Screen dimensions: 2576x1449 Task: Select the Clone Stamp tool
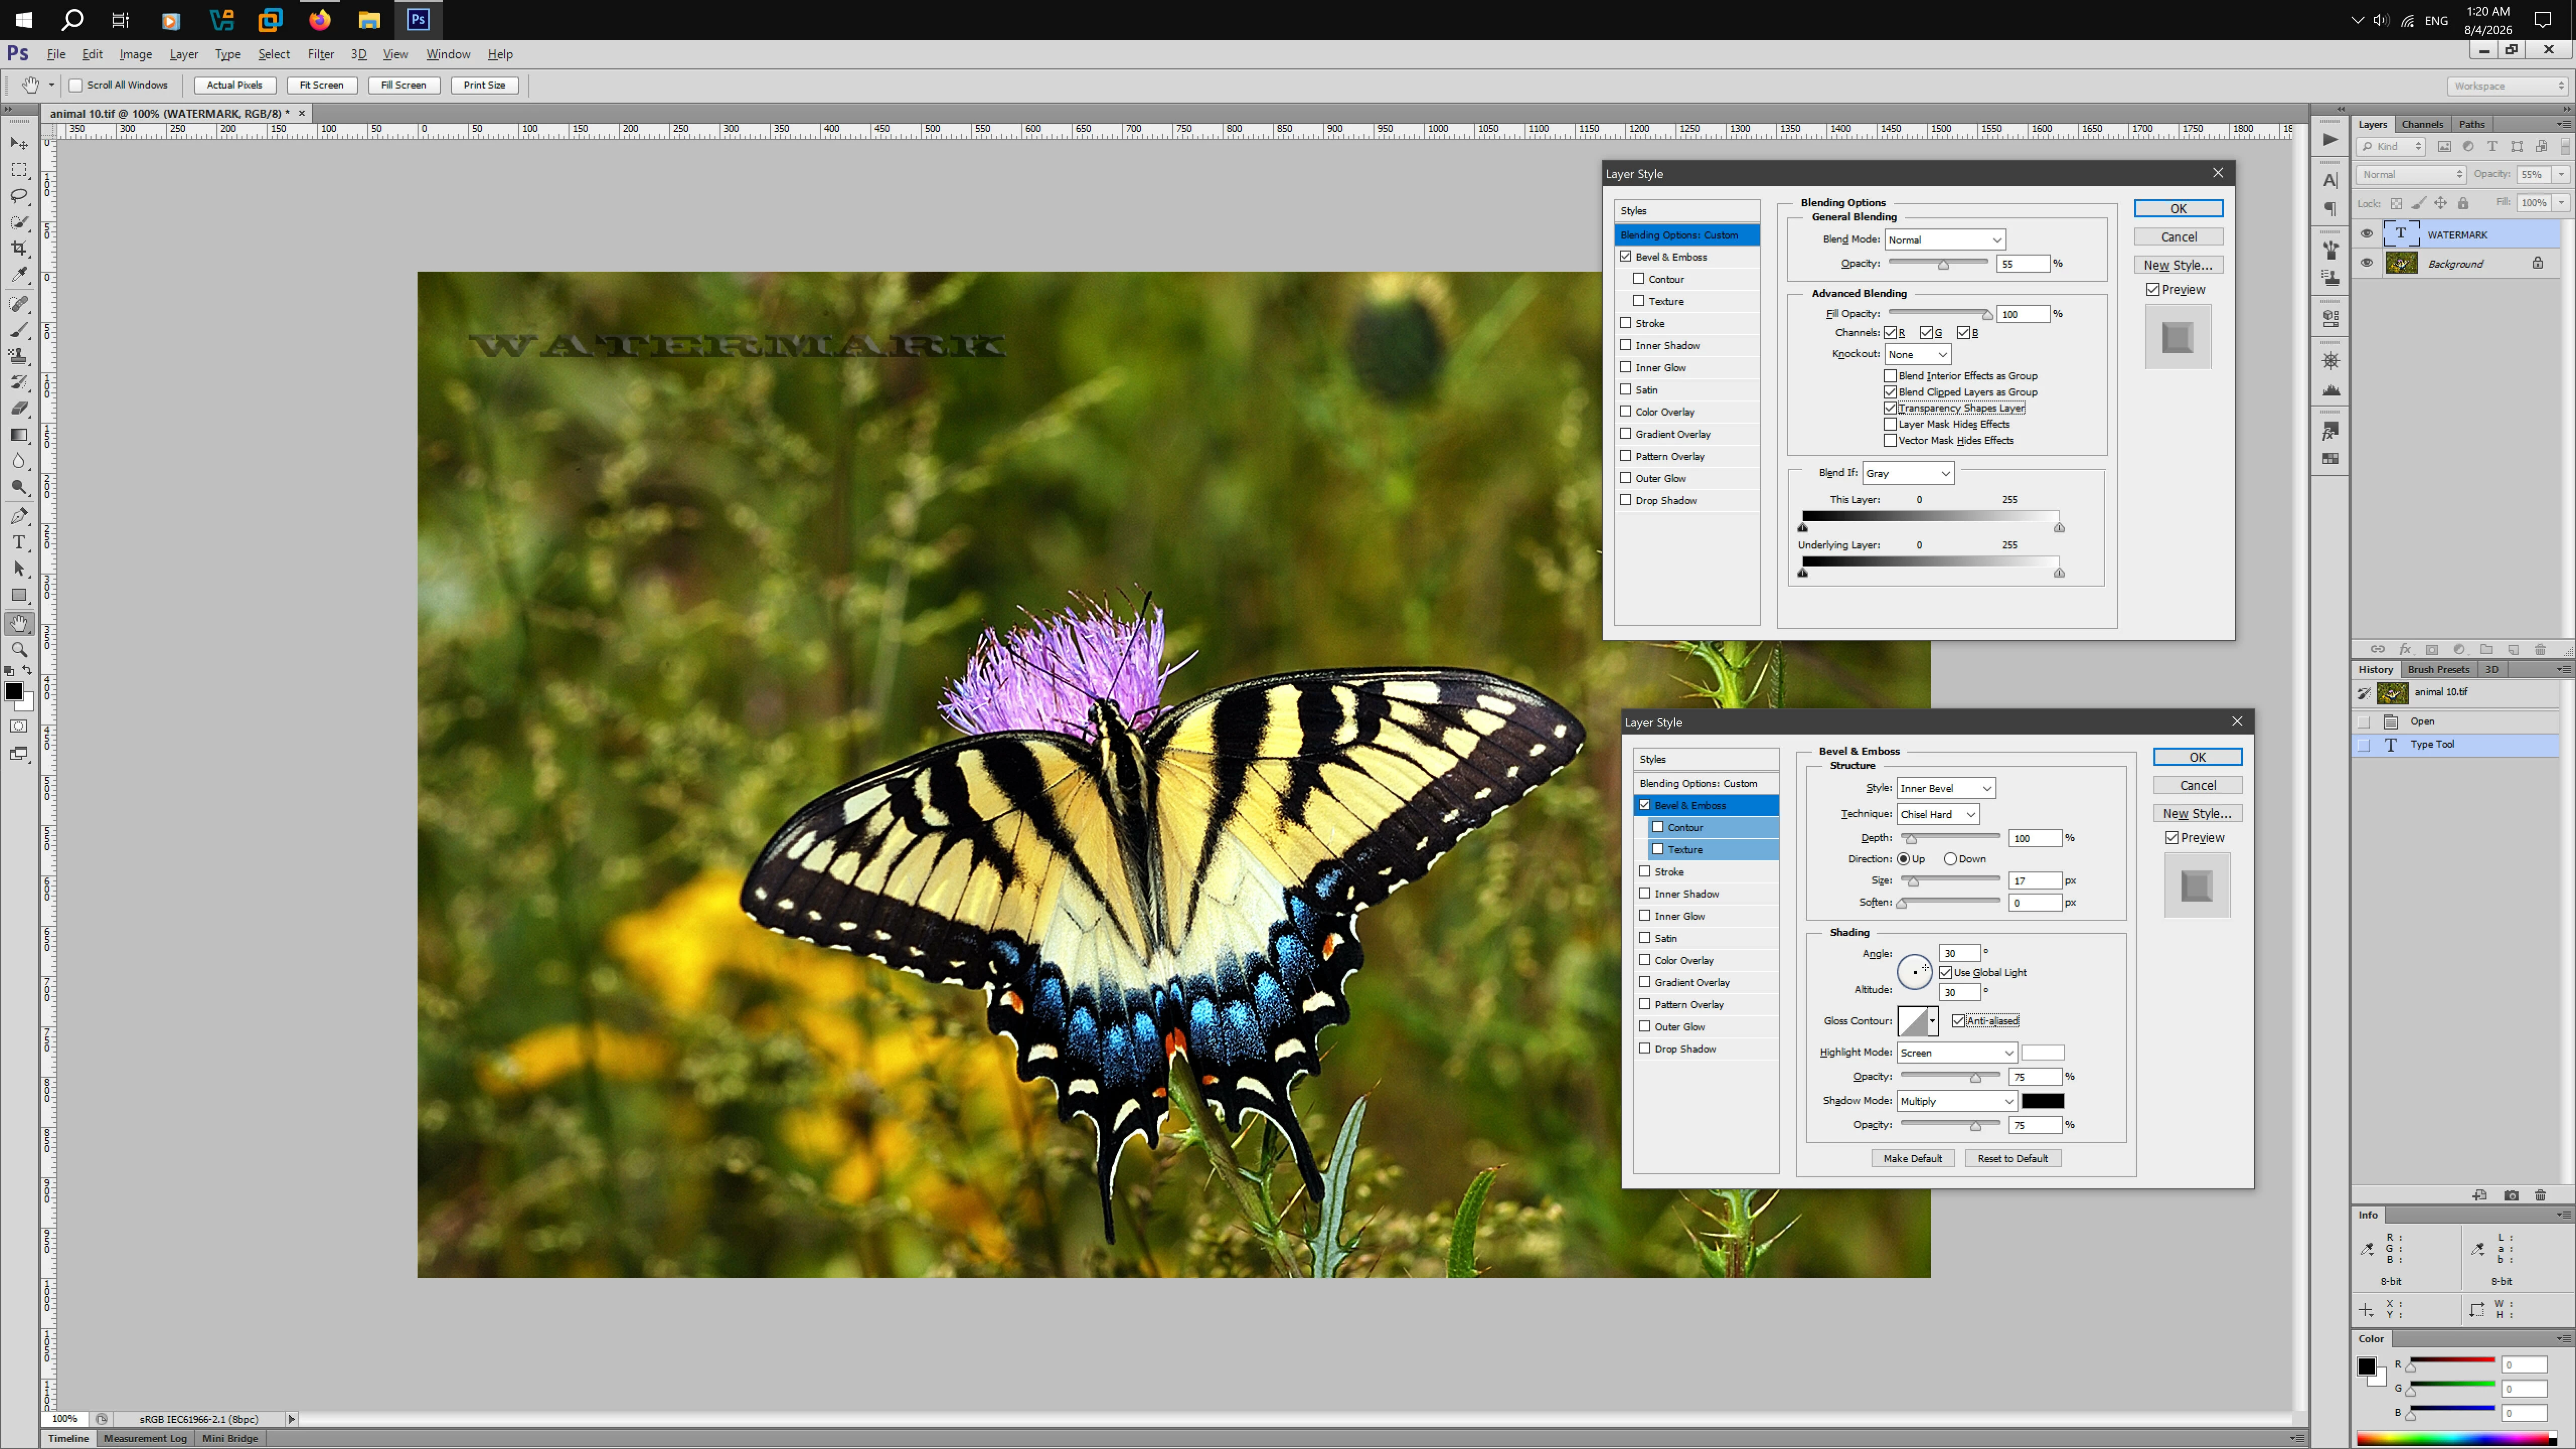click(19, 355)
